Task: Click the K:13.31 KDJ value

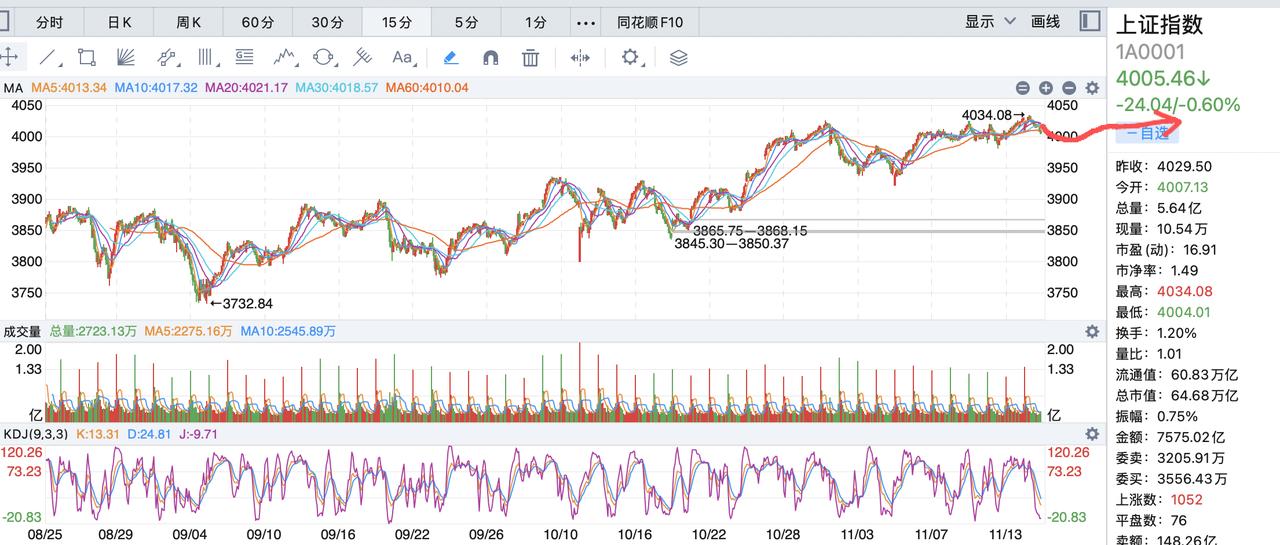Action: pyautogui.click(x=96, y=434)
